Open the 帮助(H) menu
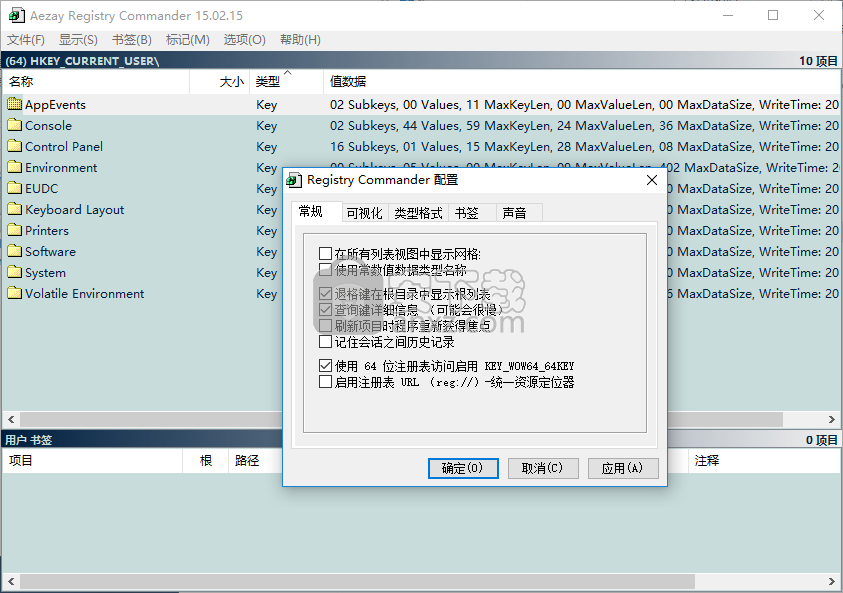This screenshot has height=593, width=843. (x=301, y=40)
